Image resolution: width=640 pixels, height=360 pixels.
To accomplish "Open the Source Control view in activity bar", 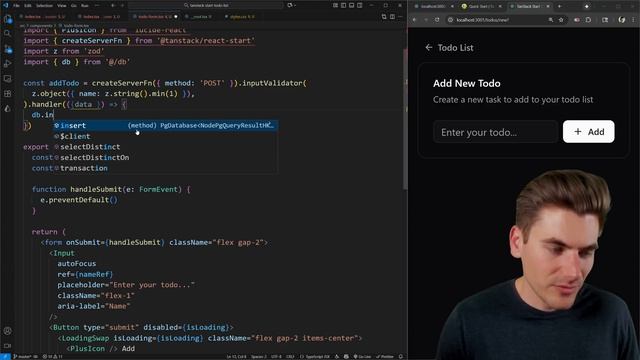I will [7, 49].
